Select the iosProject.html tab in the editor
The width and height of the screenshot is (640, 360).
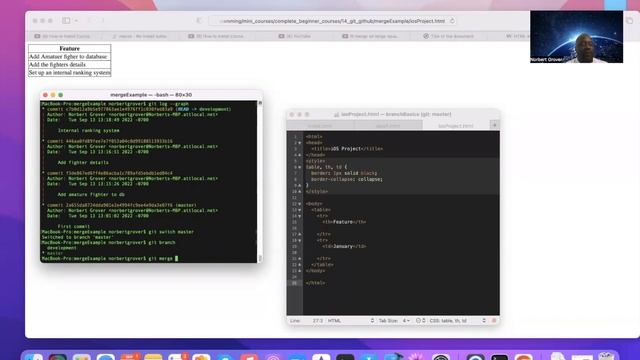pyautogui.click(x=456, y=126)
